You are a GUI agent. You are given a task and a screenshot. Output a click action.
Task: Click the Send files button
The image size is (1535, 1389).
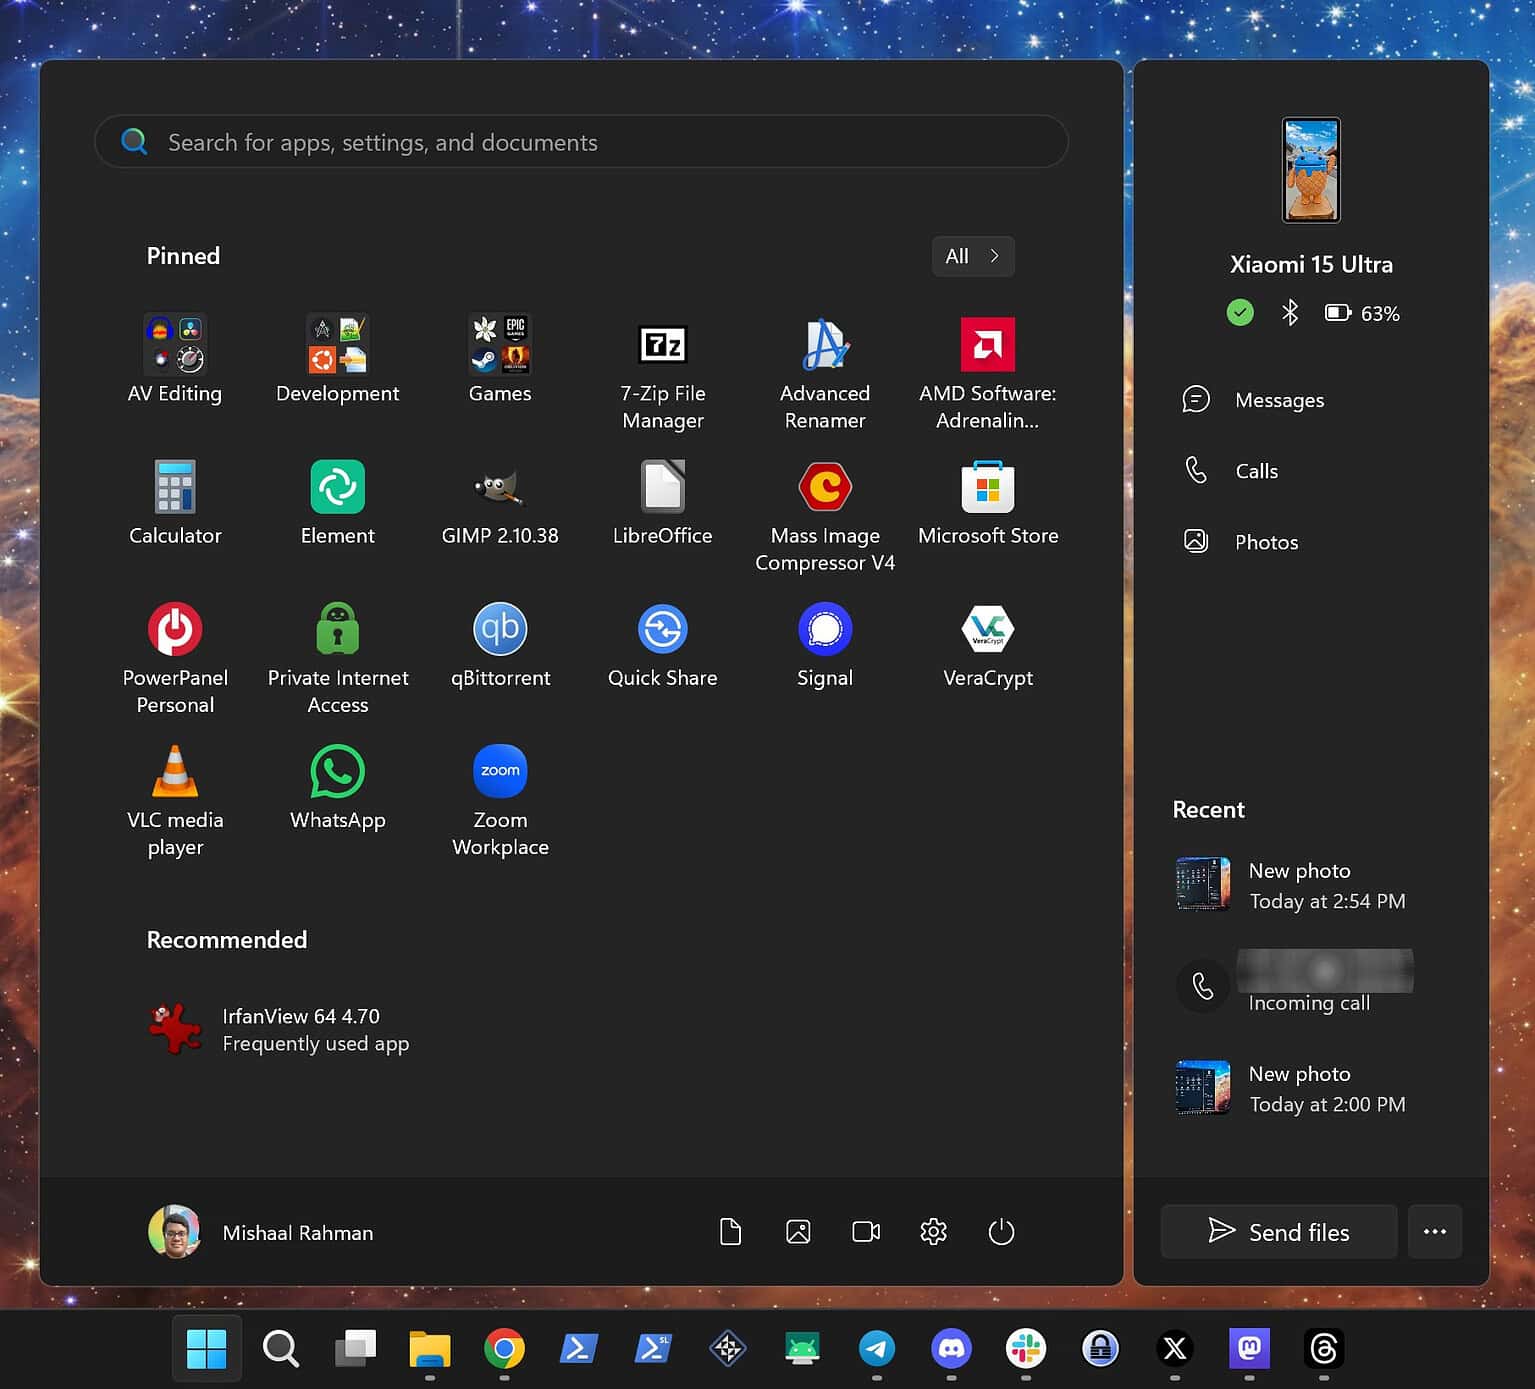(x=1278, y=1232)
